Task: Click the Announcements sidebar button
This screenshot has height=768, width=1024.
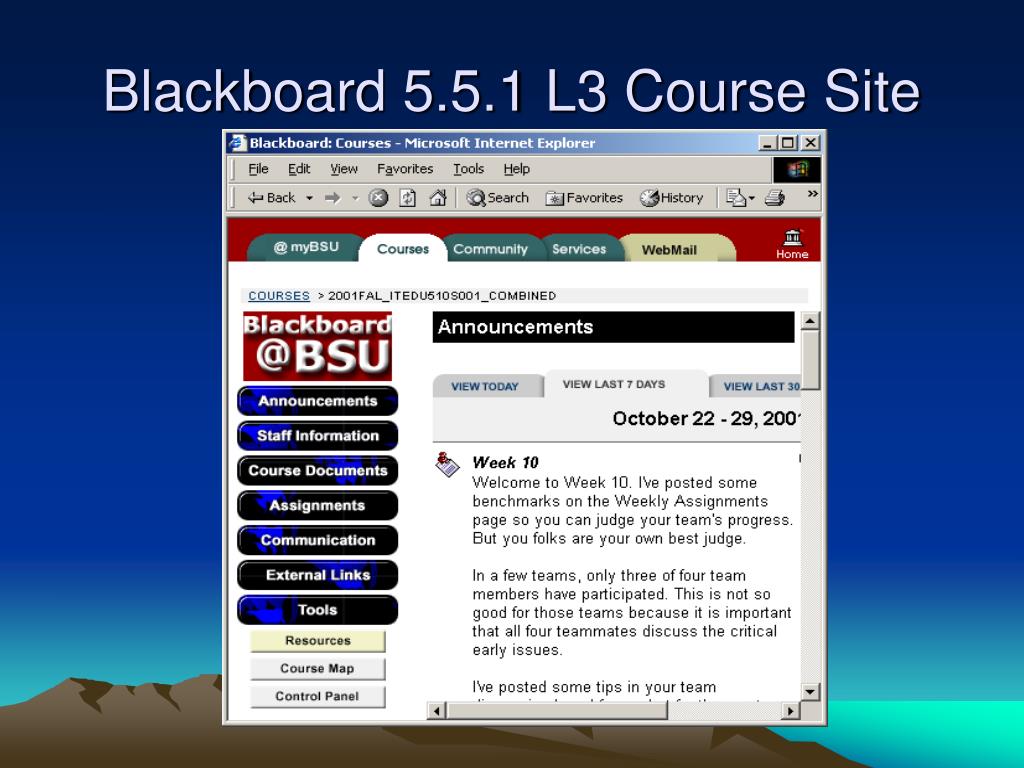Action: pyautogui.click(x=317, y=401)
